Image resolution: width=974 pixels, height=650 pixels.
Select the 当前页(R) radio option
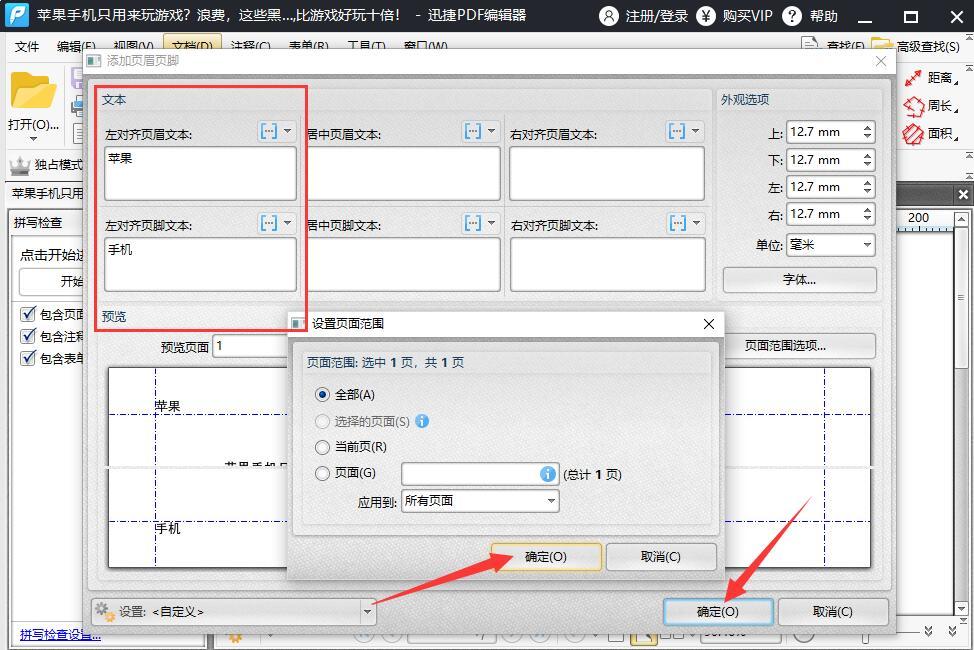pyautogui.click(x=322, y=447)
